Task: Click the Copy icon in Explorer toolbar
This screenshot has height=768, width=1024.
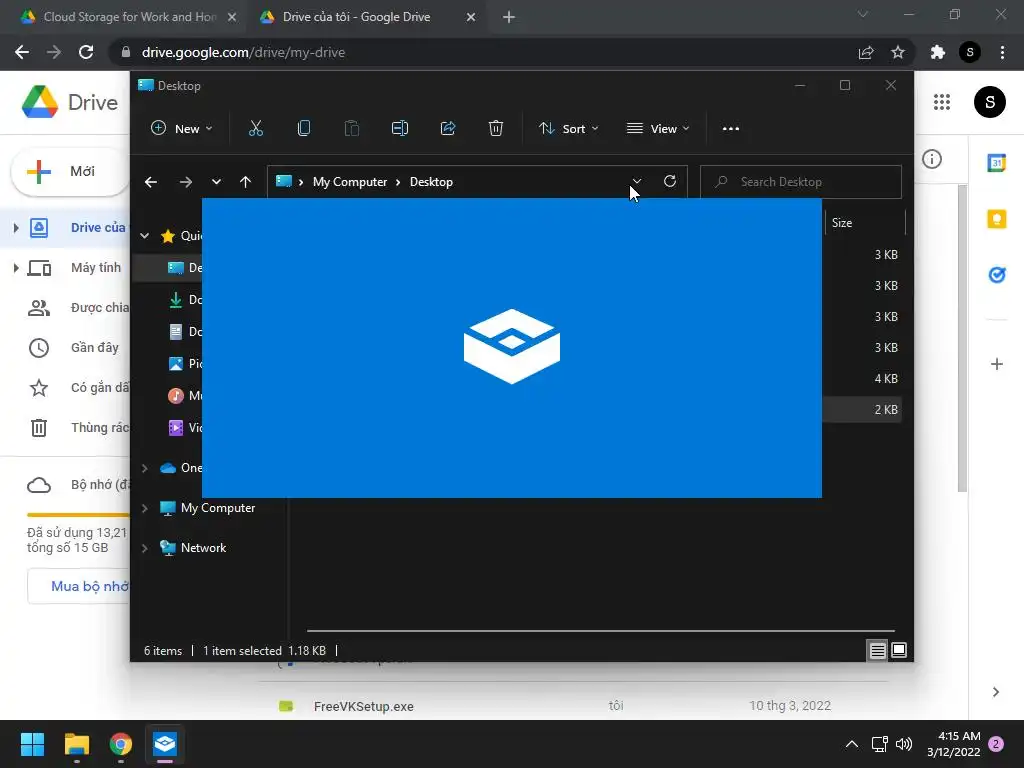Action: pos(304,128)
